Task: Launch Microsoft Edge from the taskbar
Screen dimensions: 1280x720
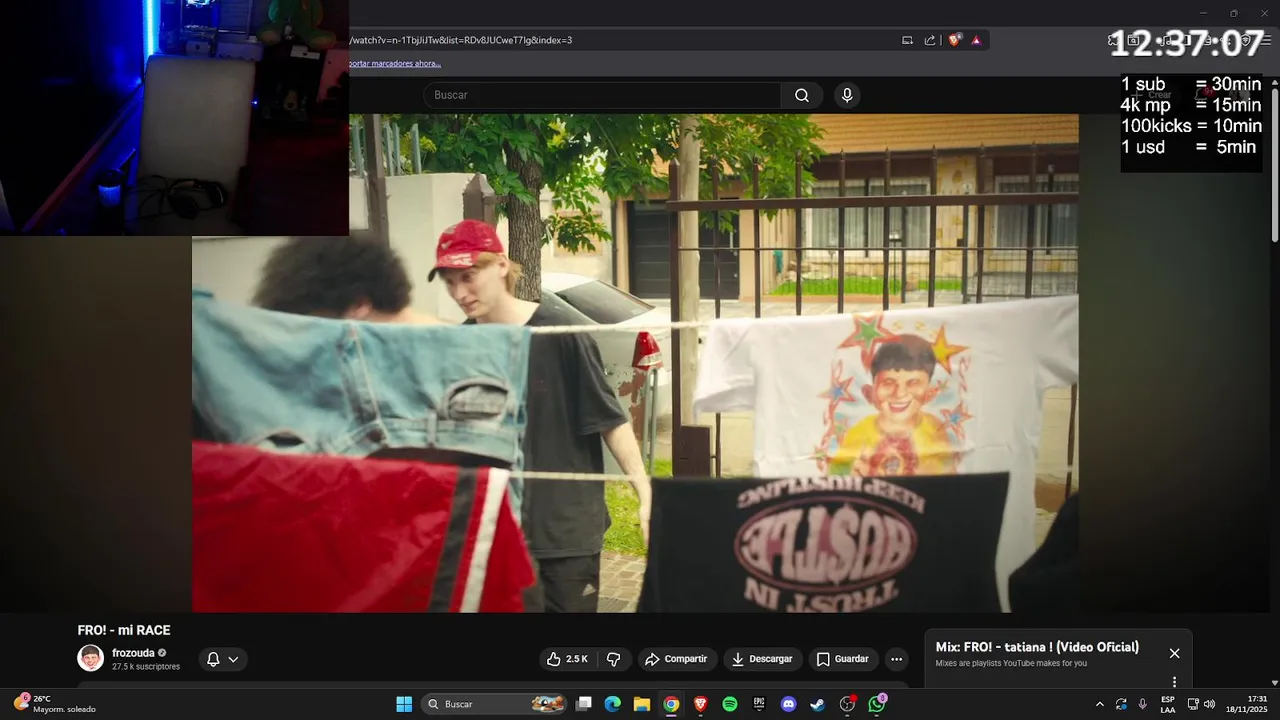Action: click(613, 704)
